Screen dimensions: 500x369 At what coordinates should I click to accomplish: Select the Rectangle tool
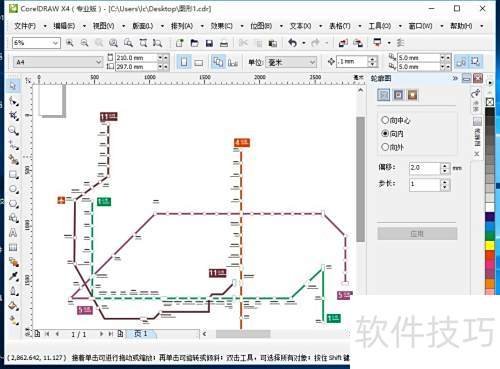pos(13,174)
